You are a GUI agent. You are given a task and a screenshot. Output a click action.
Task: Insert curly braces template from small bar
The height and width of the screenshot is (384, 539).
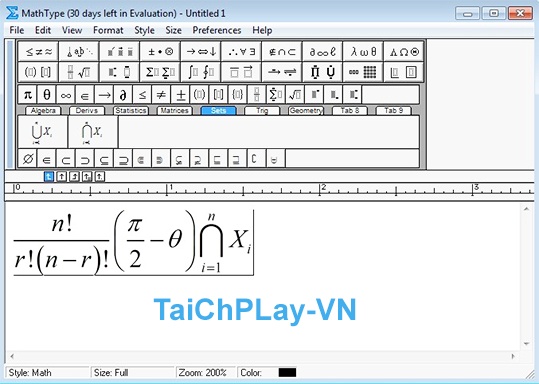(238, 95)
